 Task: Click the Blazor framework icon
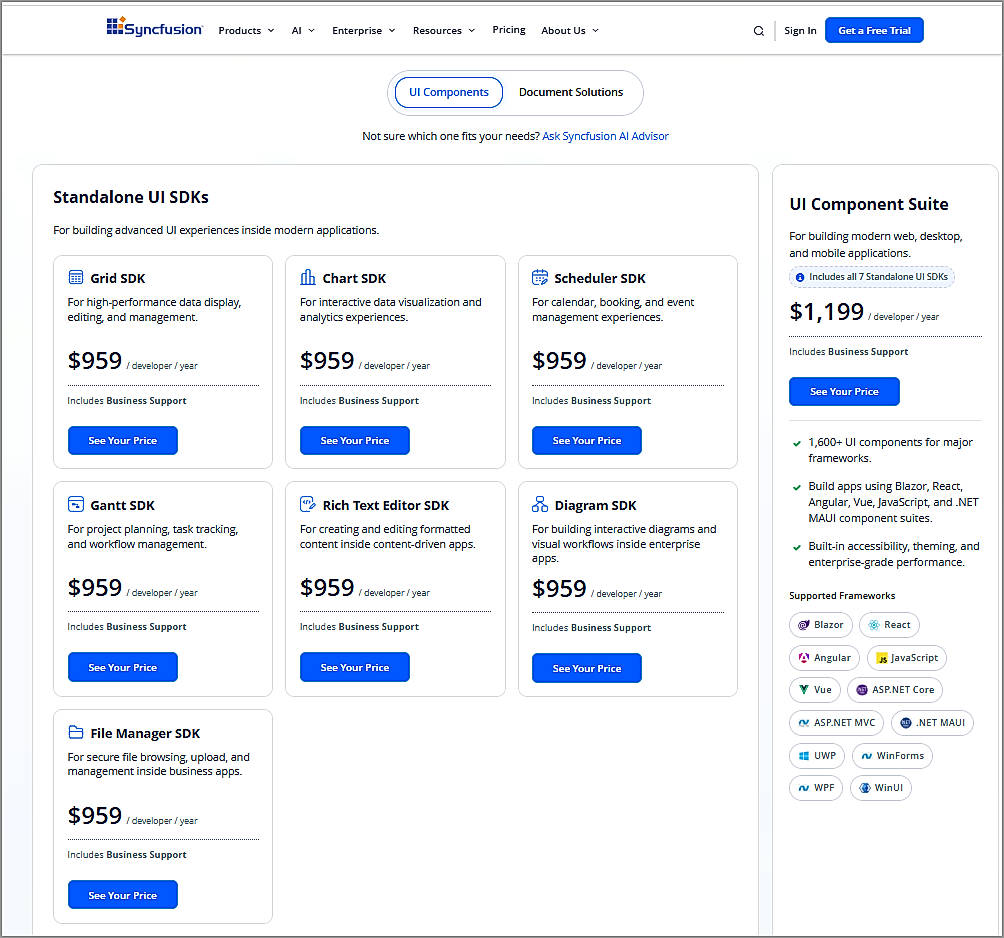(x=804, y=625)
